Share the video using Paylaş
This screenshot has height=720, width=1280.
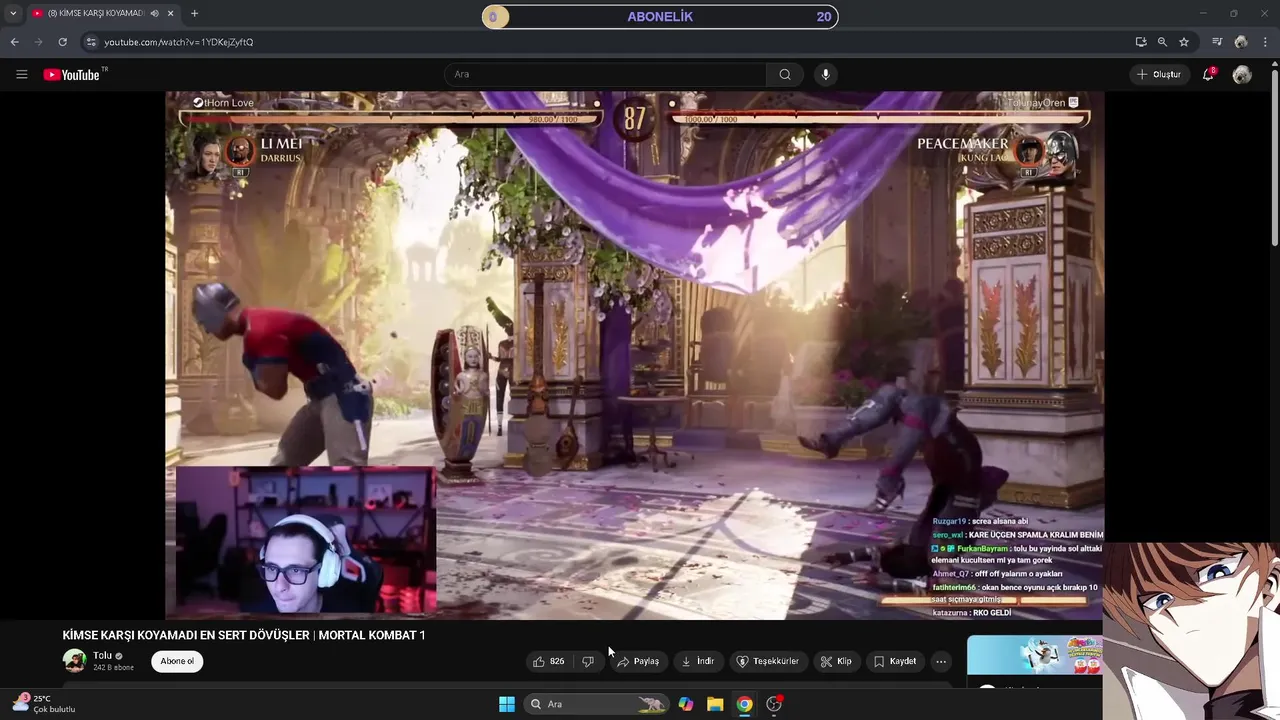638,661
